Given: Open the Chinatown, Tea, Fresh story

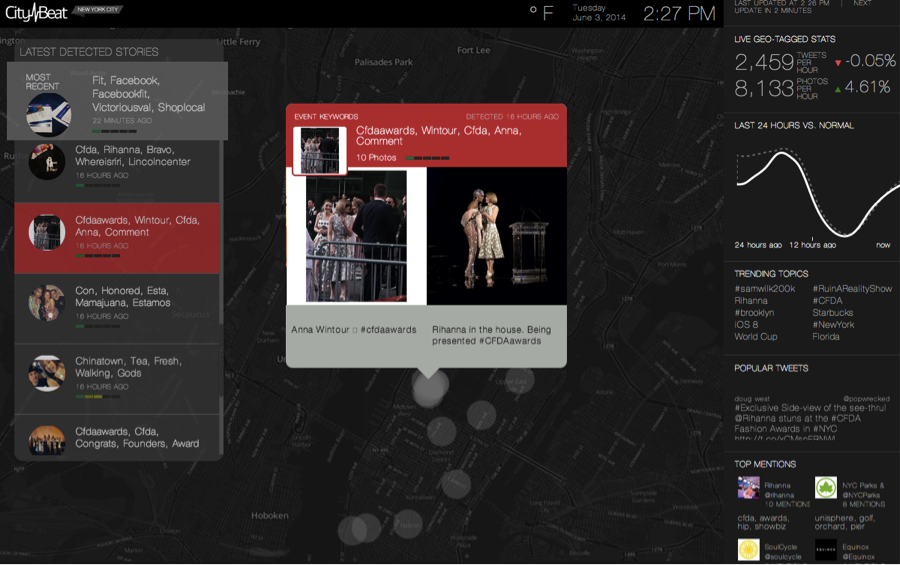Looking at the screenshot, I should (x=117, y=379).
